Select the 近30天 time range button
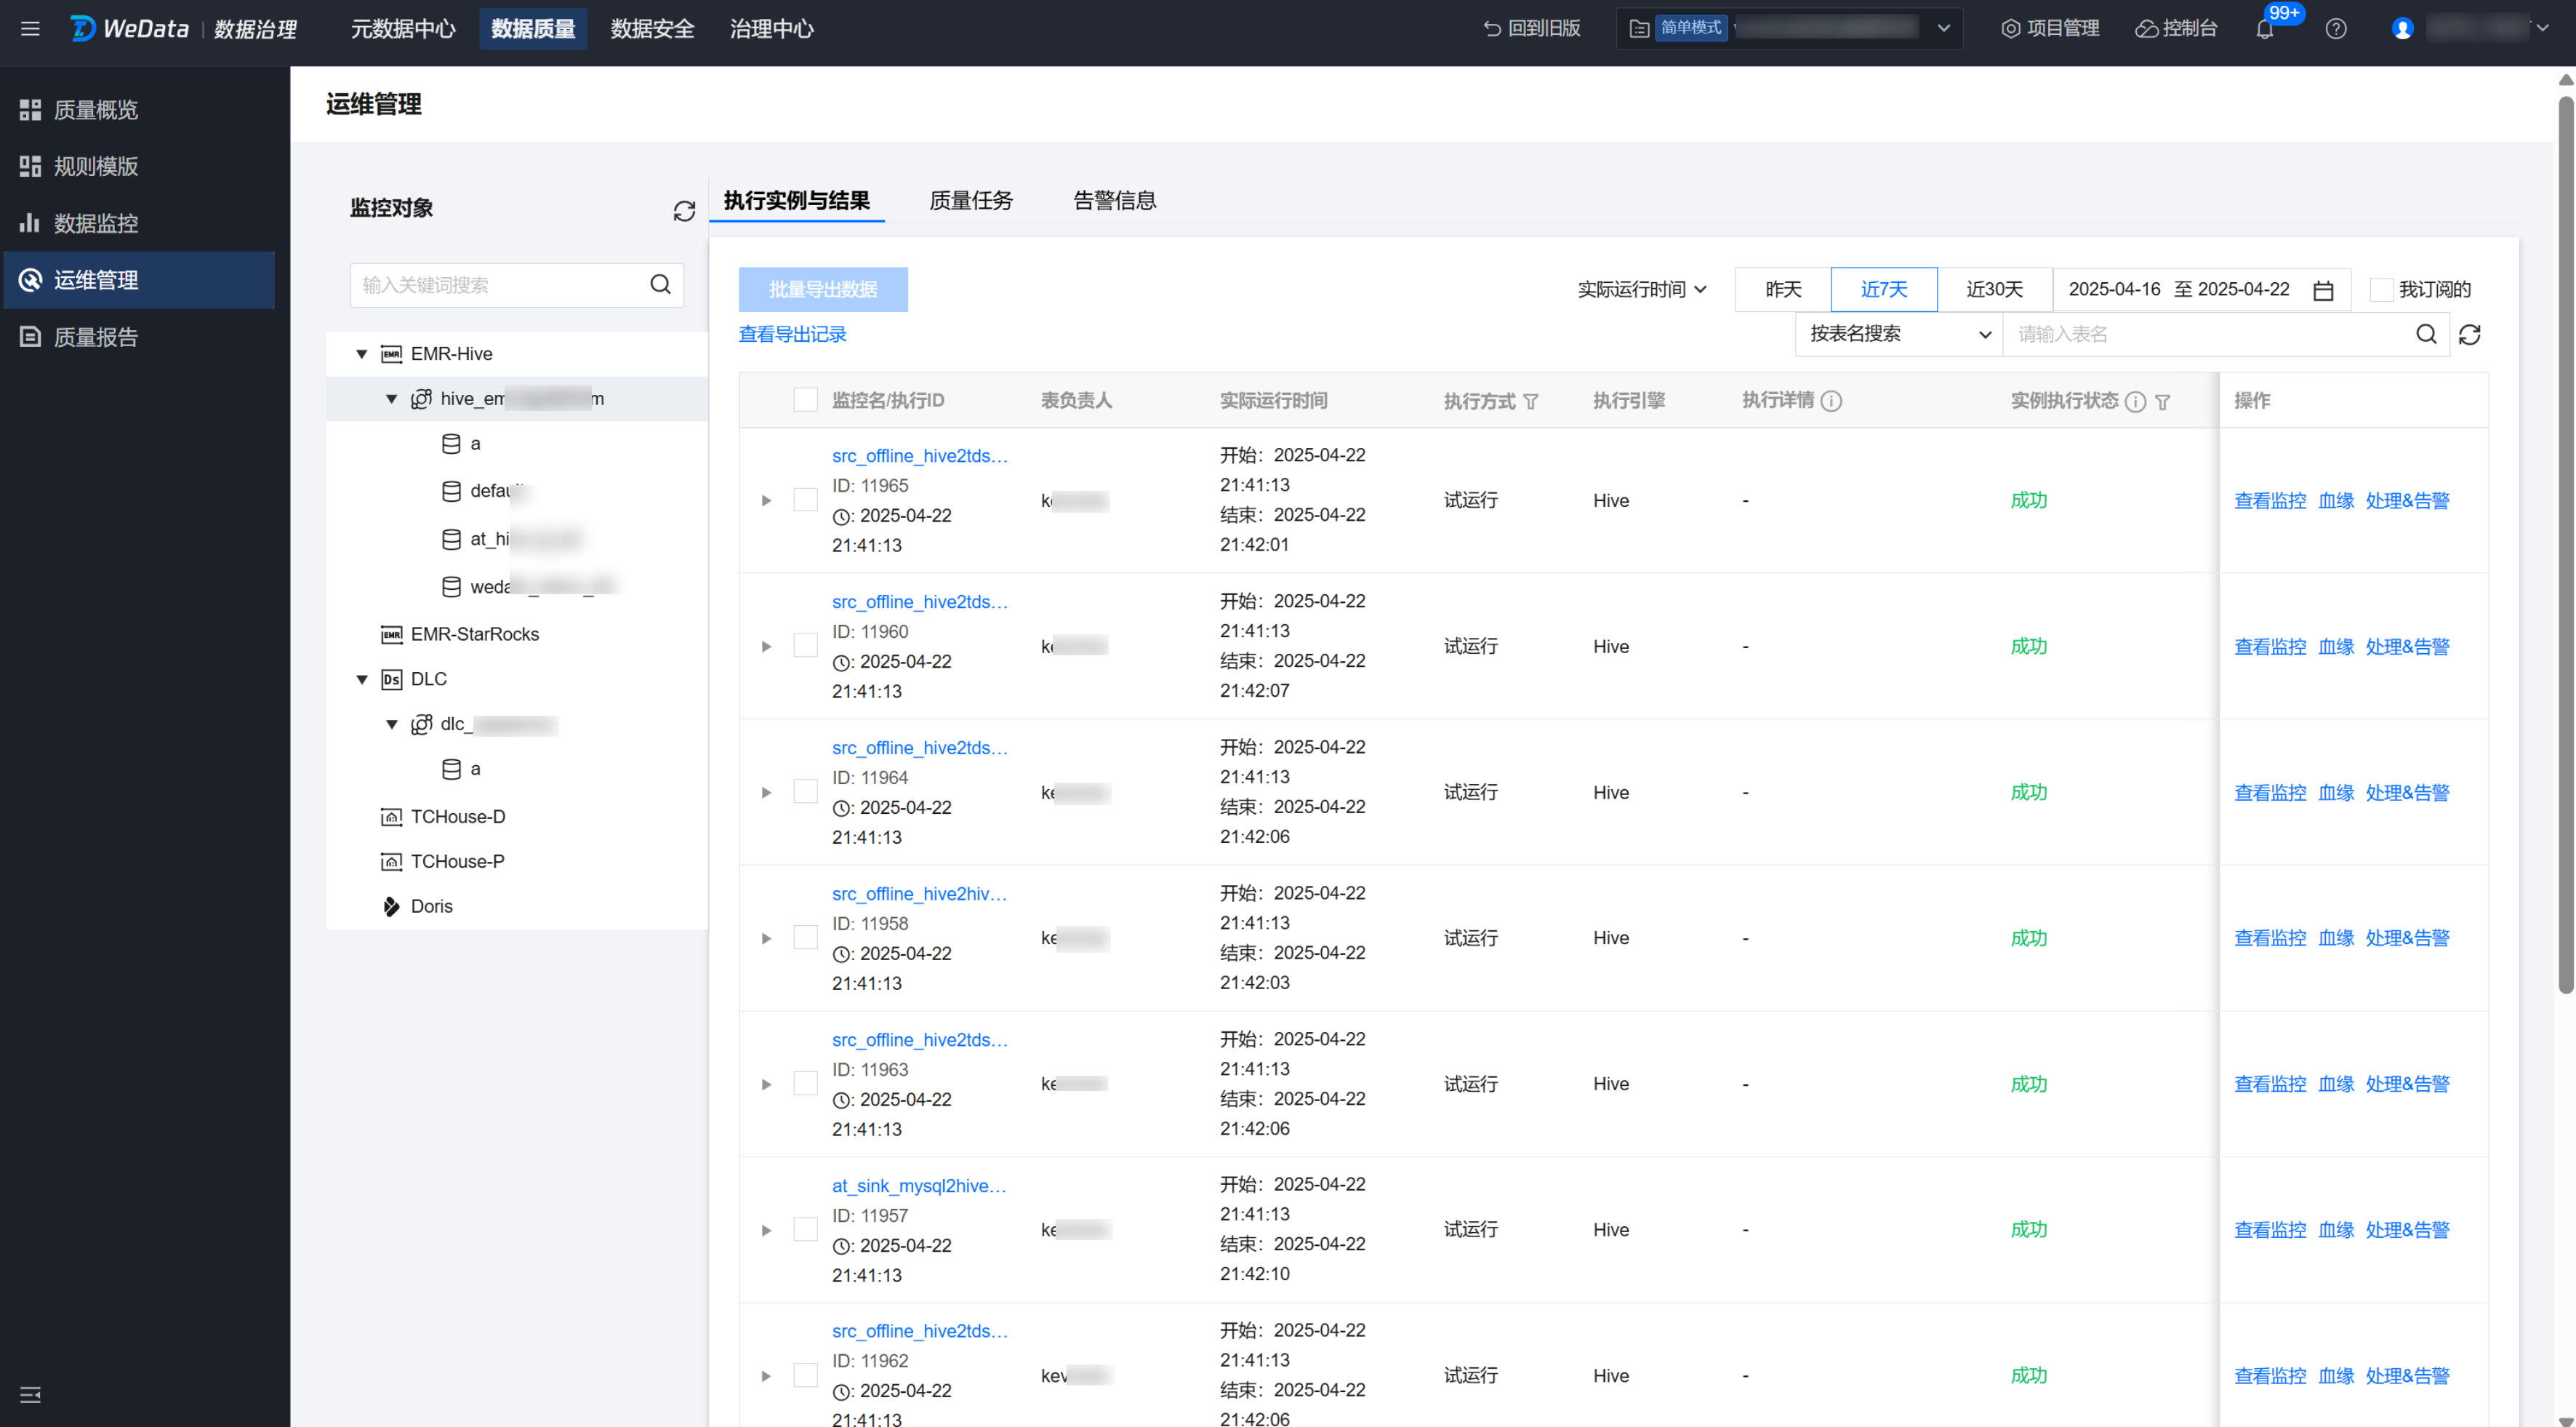This screenshot has height=1427, width=2576. coord(1994,290)
